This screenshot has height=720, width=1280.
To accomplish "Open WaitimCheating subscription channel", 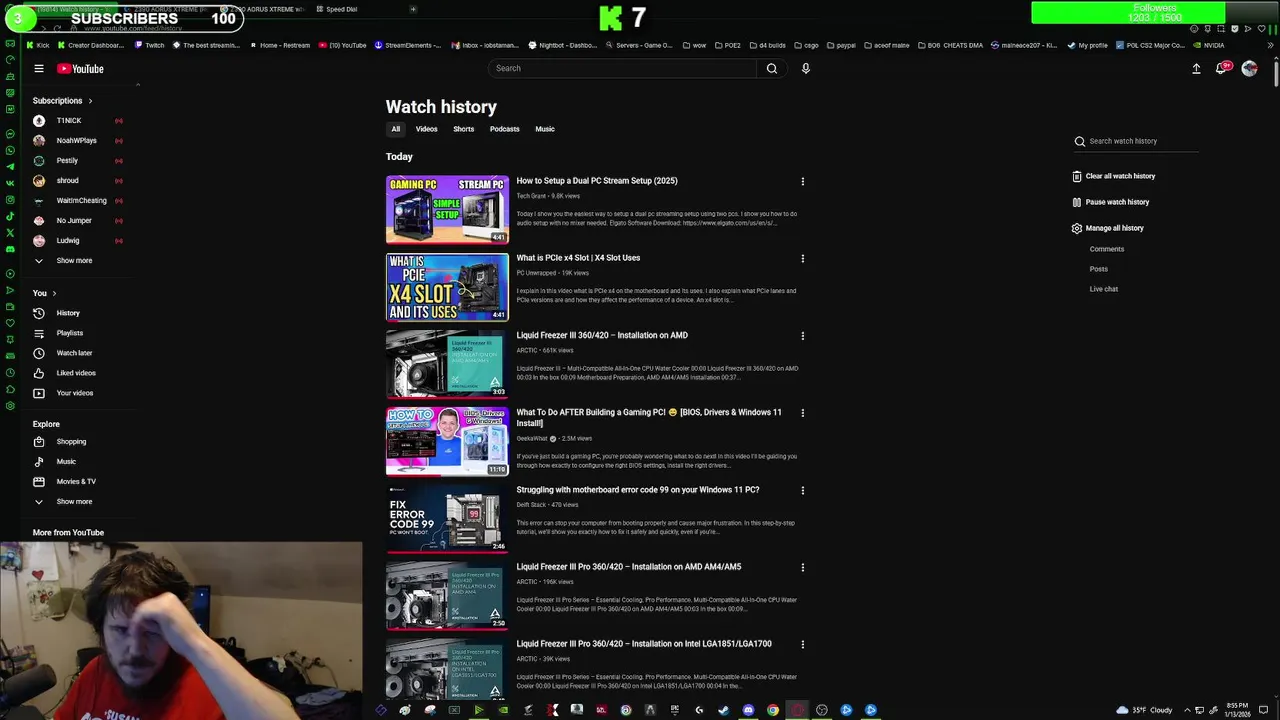I will (81, 200).
